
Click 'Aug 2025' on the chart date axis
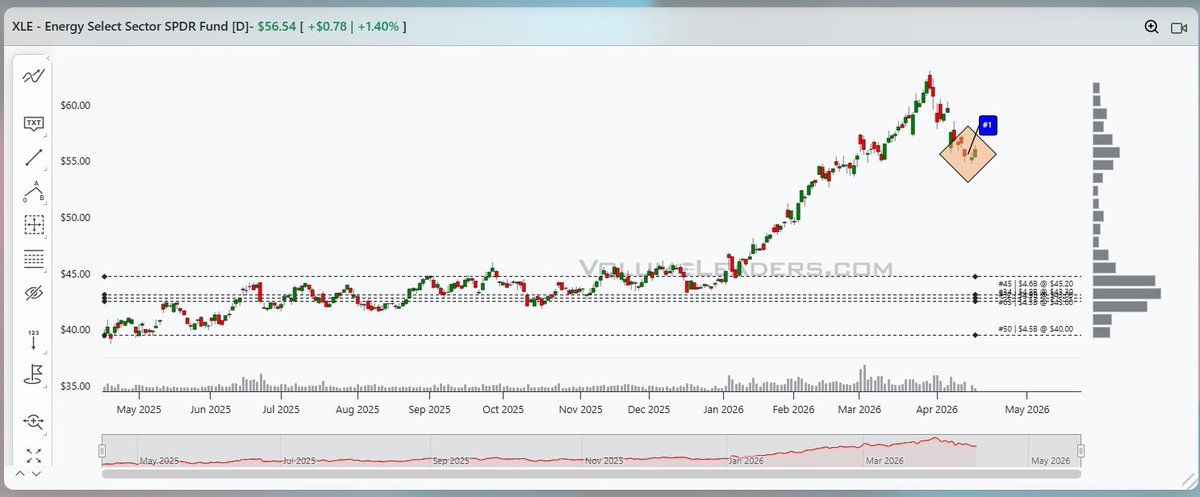357,409
